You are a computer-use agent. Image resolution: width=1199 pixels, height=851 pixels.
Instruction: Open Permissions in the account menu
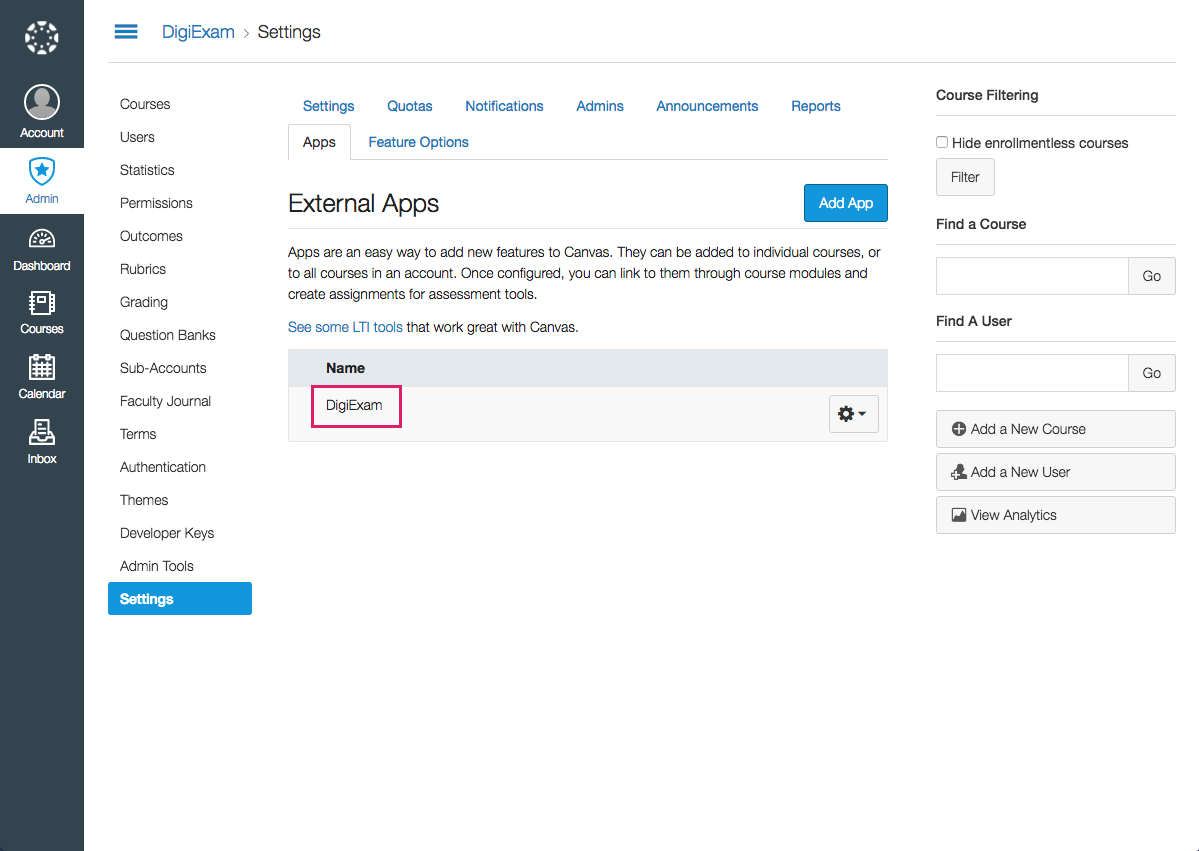pyautogui.click(x=156, y=203)
